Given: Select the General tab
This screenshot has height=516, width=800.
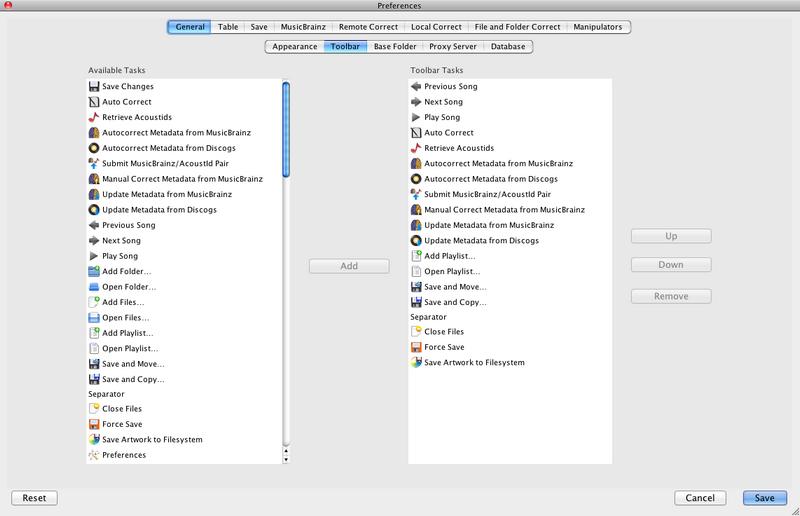Looking at the screenshot, I should [190, 27].
